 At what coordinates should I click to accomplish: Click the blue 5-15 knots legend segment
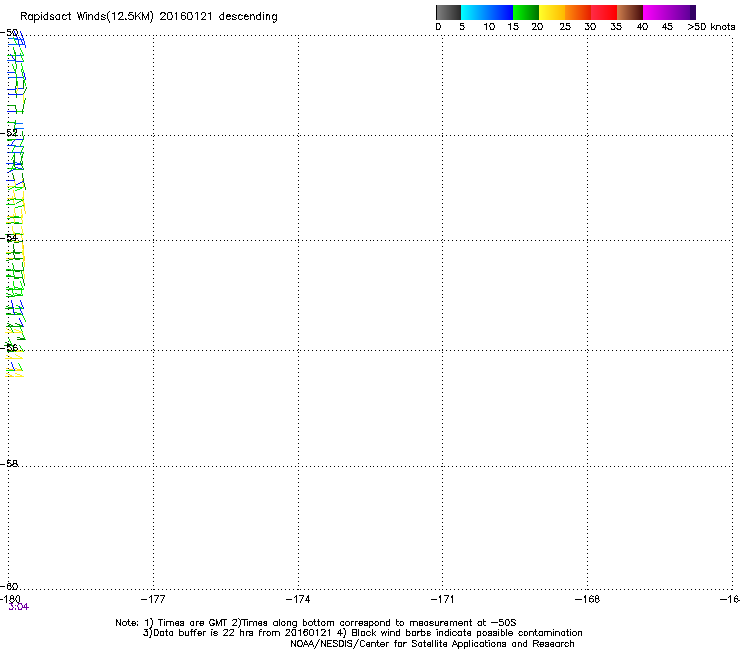[x=487, y=12]
